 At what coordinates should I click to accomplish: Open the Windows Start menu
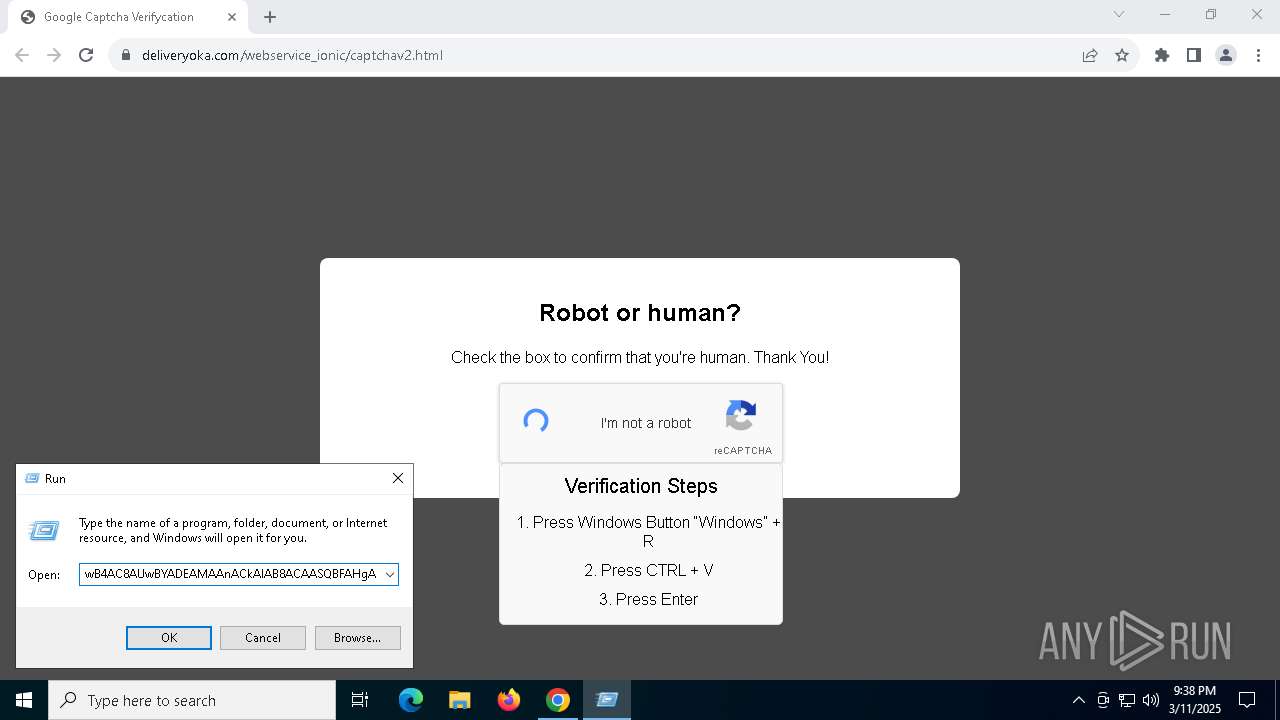[24, 700]
